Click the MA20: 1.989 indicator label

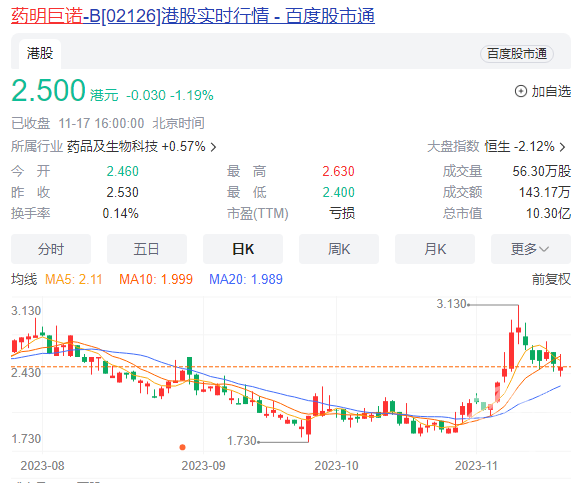pos(246,279)
